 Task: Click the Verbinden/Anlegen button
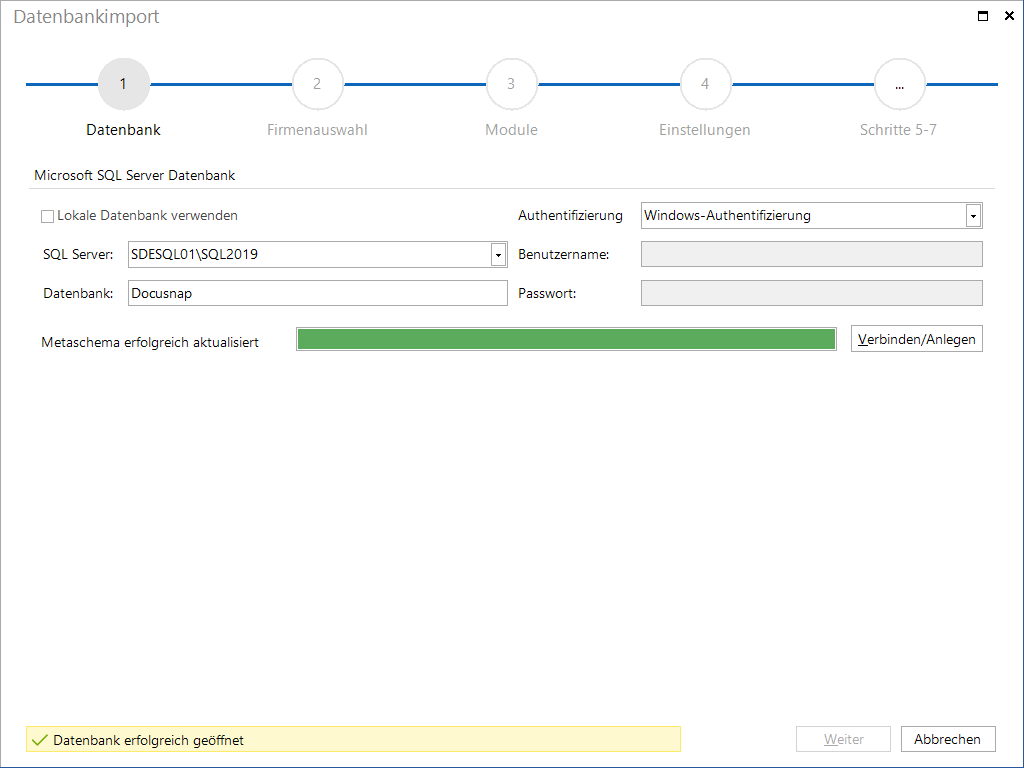tap(916, 339)
